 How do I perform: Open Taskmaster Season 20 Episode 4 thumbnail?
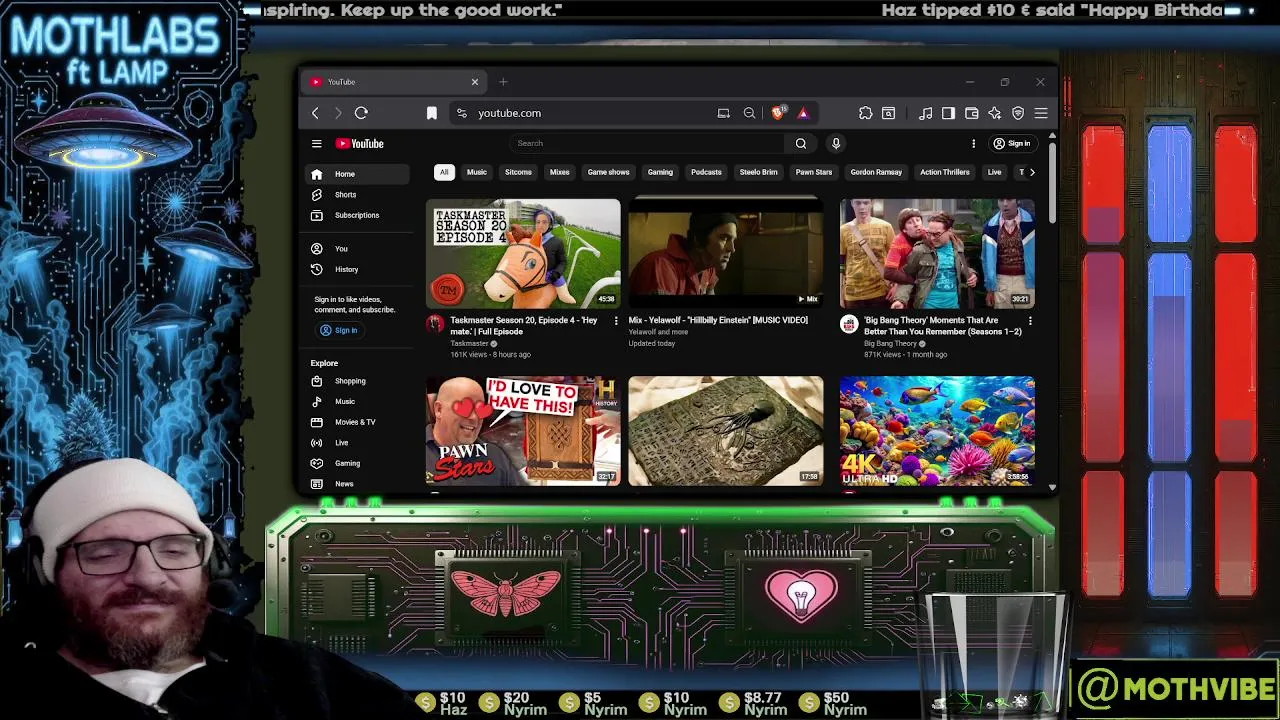[x=523, y=253]
